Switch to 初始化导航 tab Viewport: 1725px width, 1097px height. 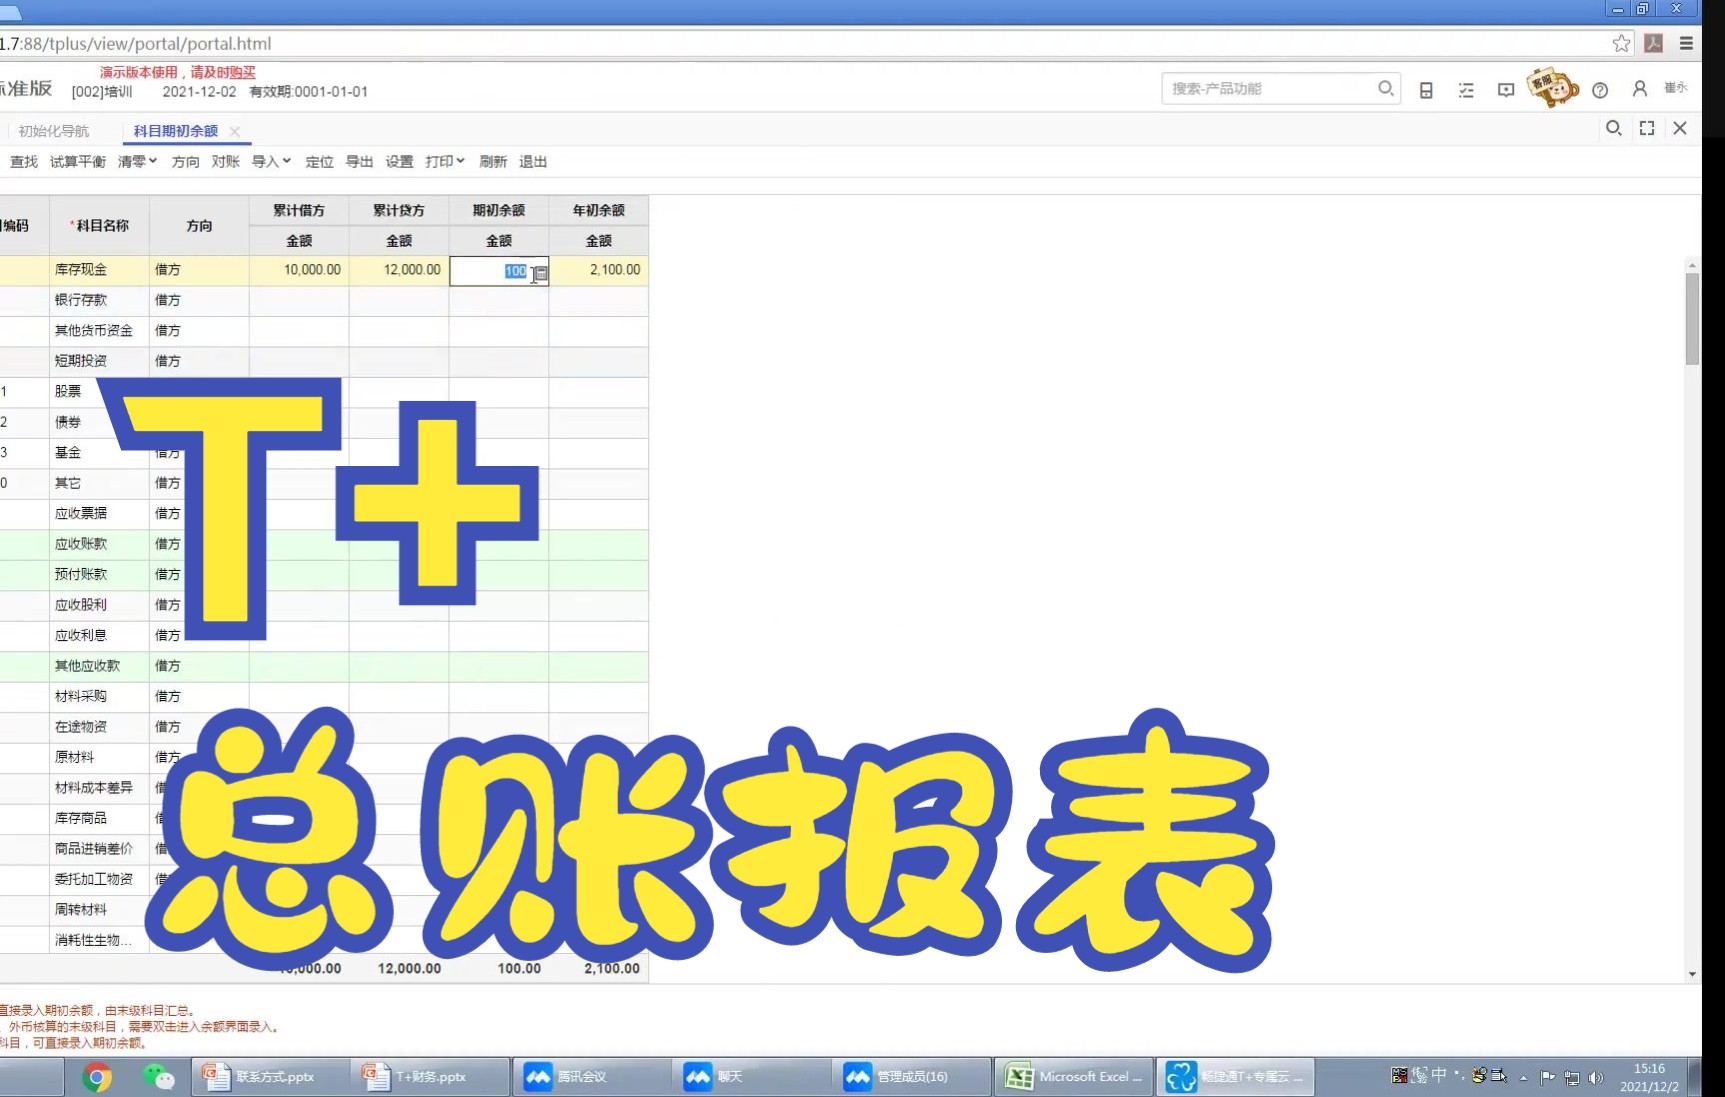(53, 131)
